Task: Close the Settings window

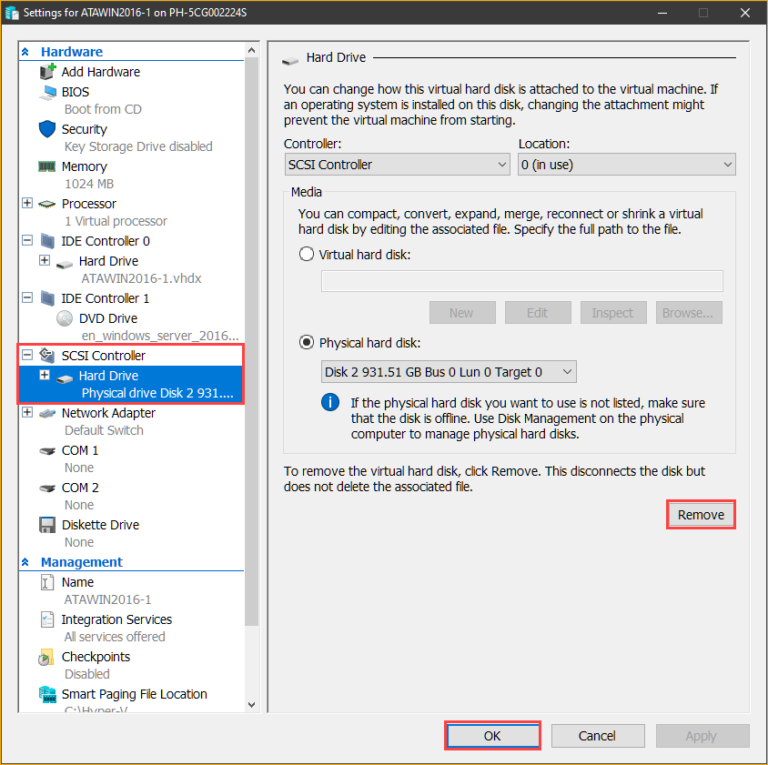Action: pos(745,13)
